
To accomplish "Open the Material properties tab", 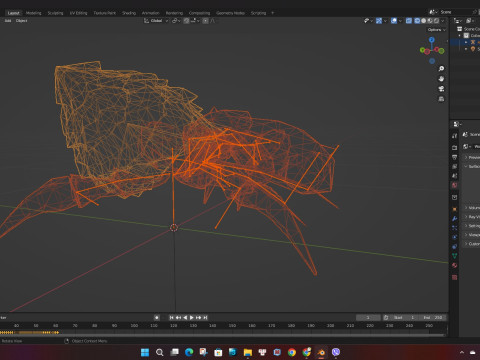I will 454,265.
